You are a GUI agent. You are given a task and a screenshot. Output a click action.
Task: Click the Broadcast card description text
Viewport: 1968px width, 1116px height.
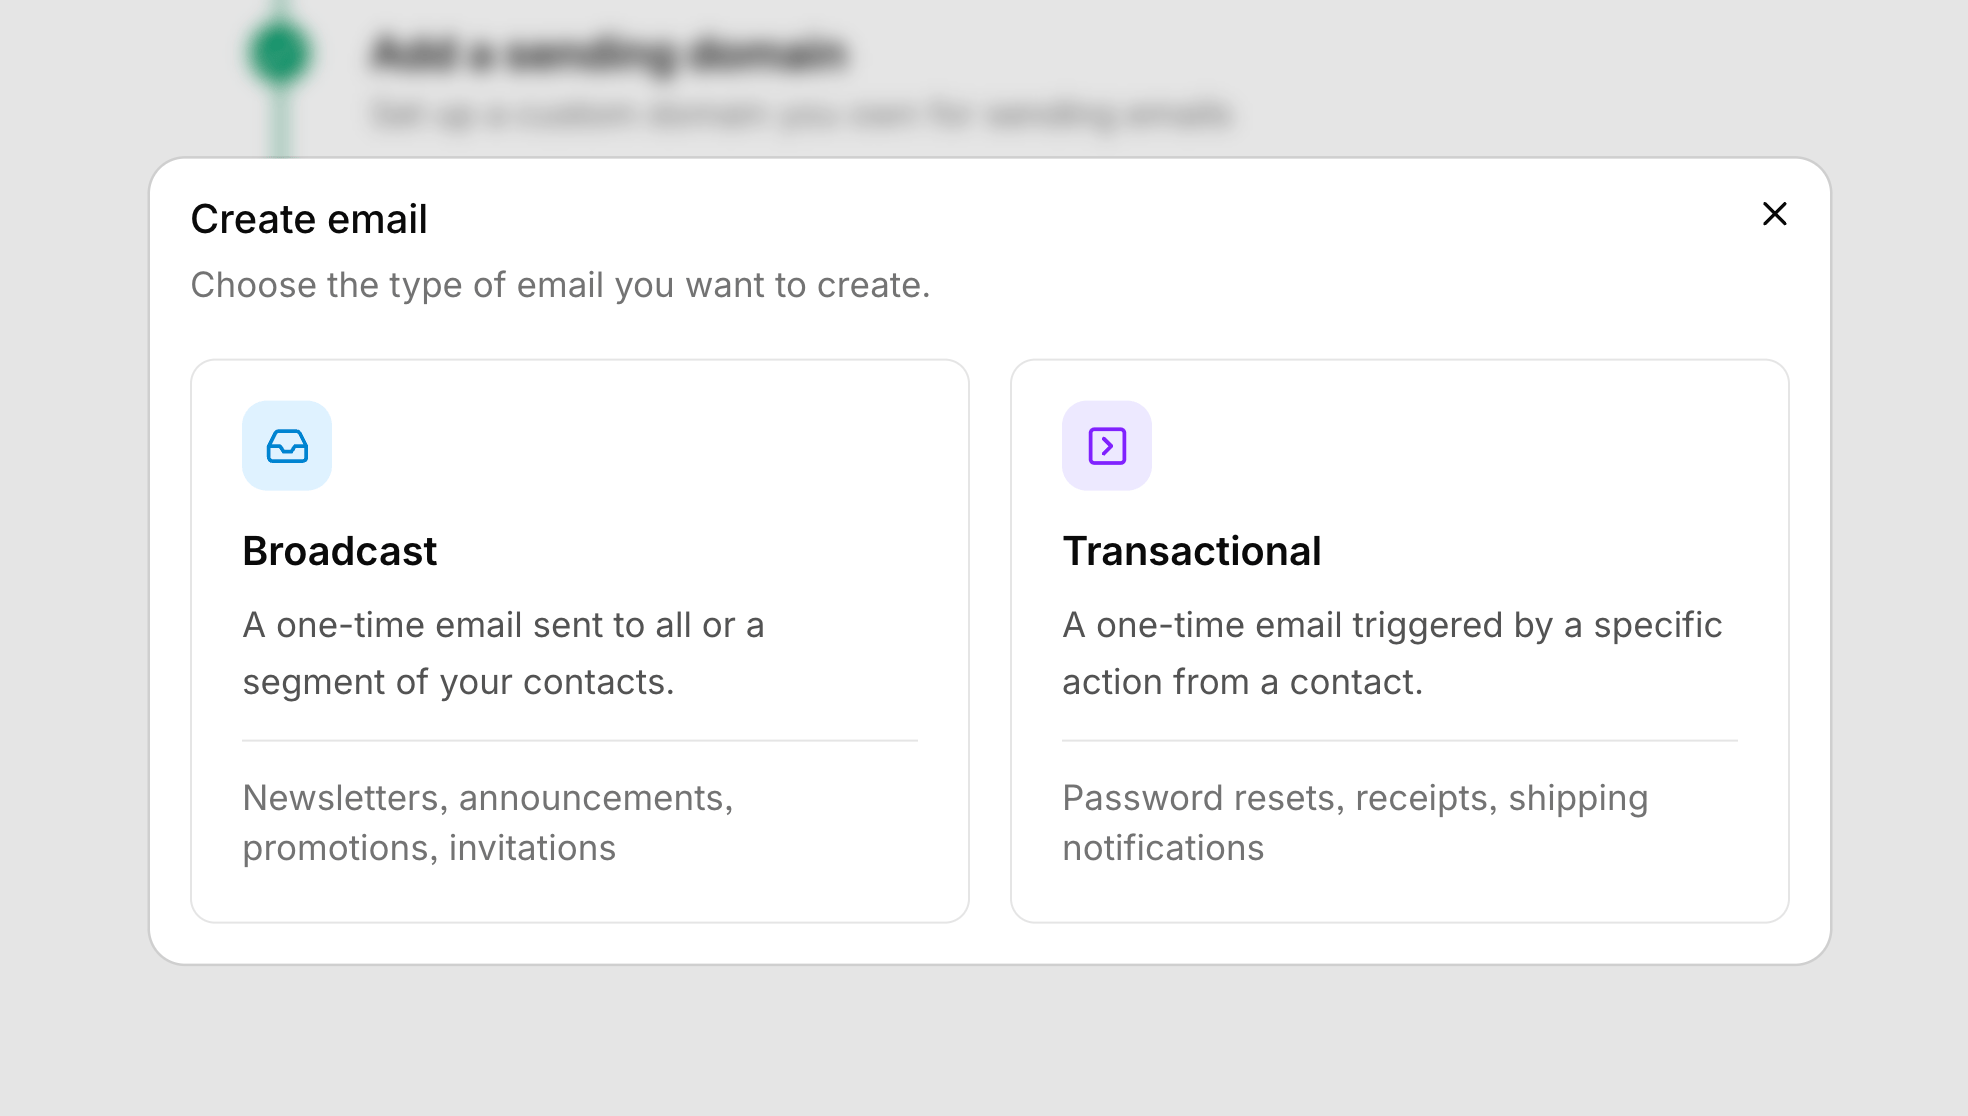503,652
